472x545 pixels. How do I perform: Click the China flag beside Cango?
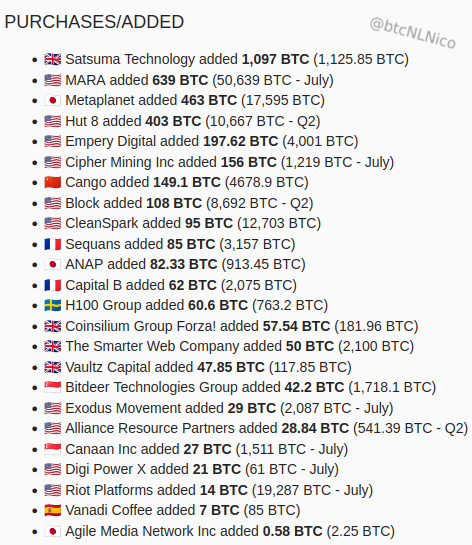click(53, 182)
